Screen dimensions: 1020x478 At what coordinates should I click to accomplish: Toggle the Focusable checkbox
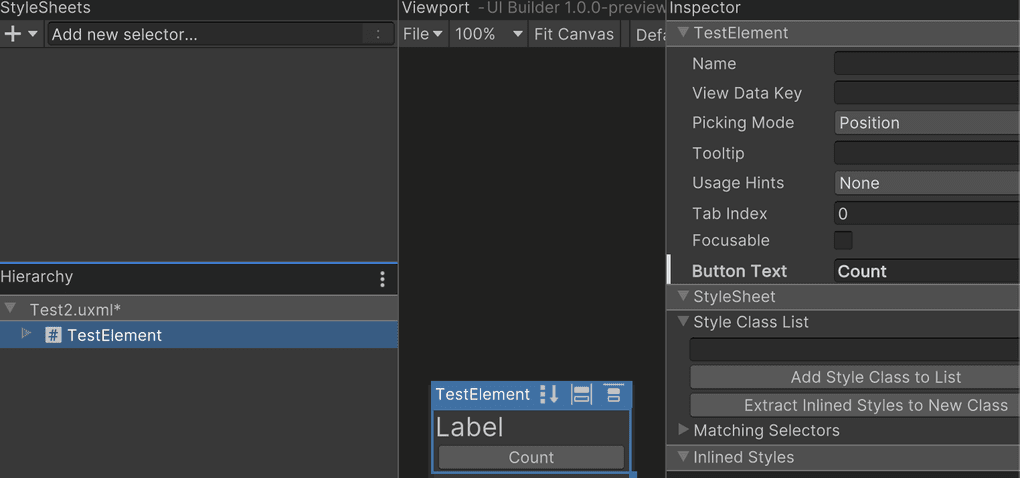point(843,240)
